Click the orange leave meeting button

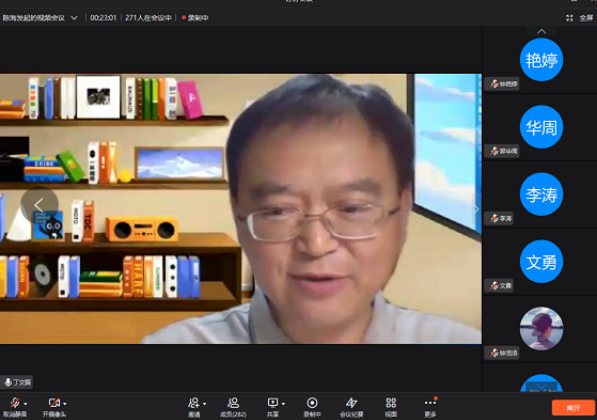pyautogui.click(x=573, y=408)
